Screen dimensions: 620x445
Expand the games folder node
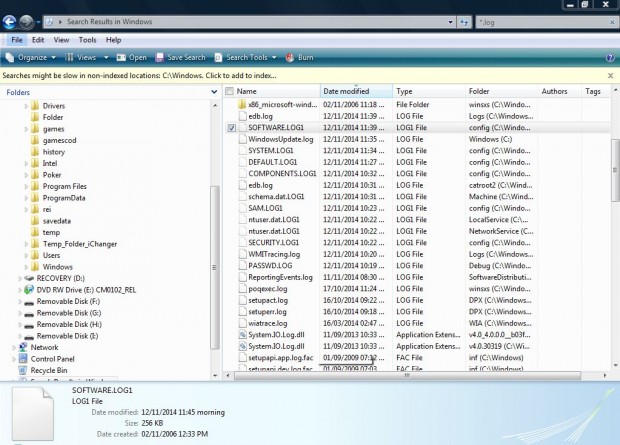tap(26, 129)
